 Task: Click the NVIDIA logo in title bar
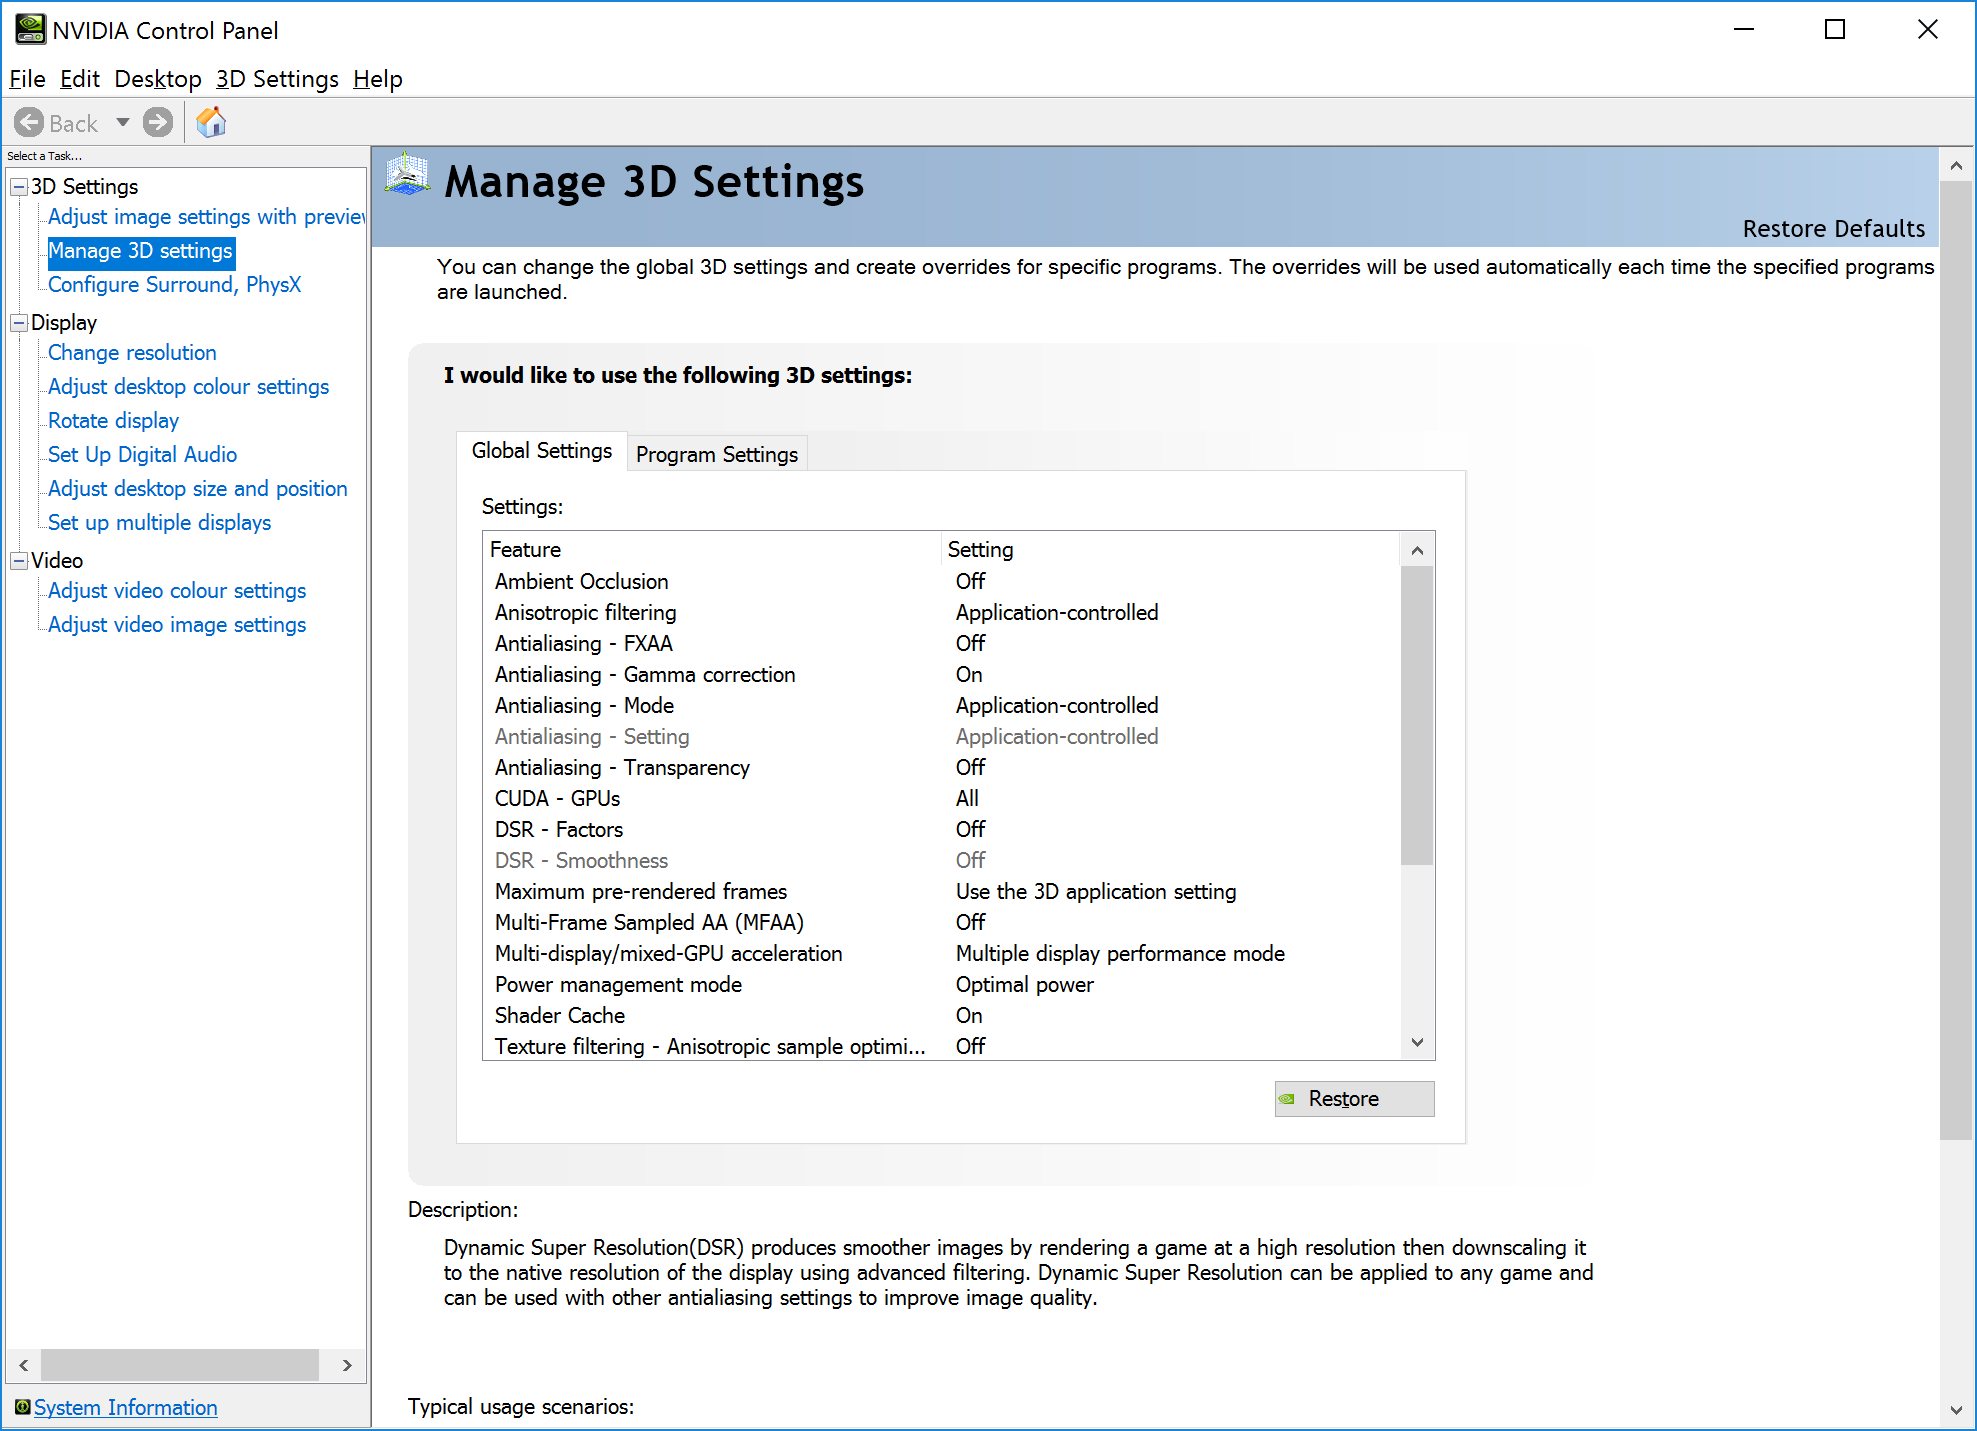coord(30,30)
